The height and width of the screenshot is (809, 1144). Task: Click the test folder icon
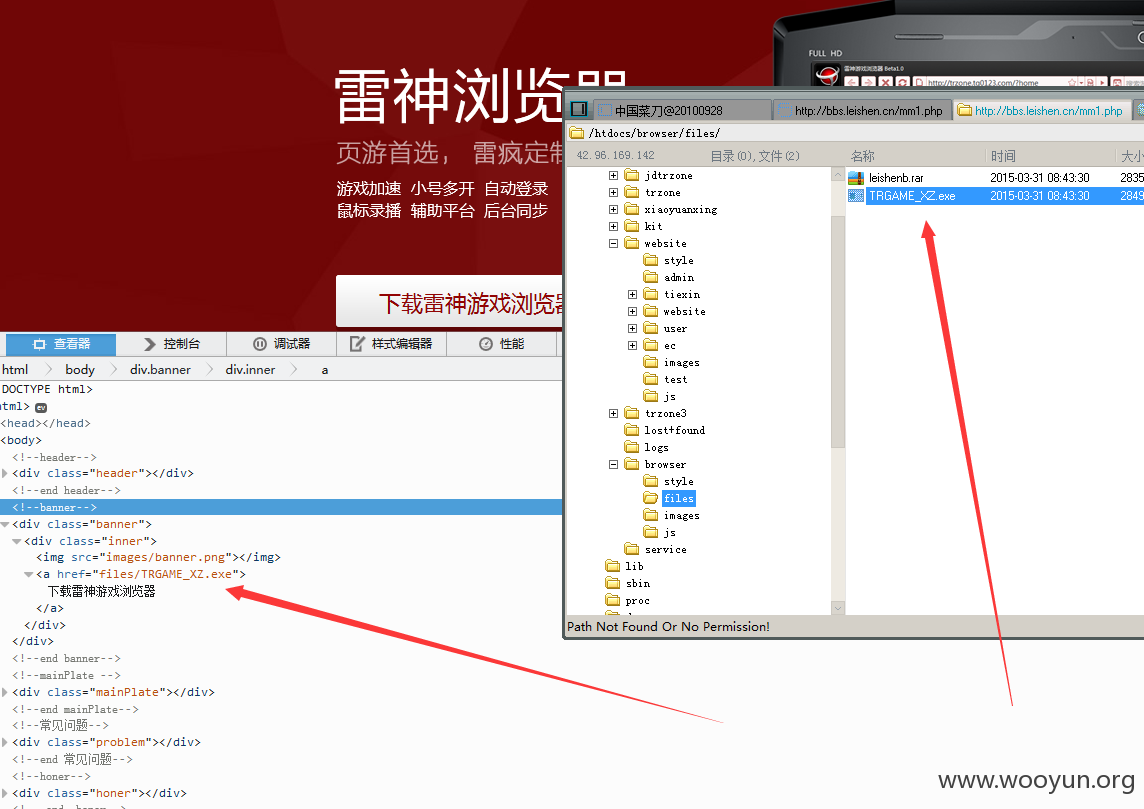click(651, 379)
